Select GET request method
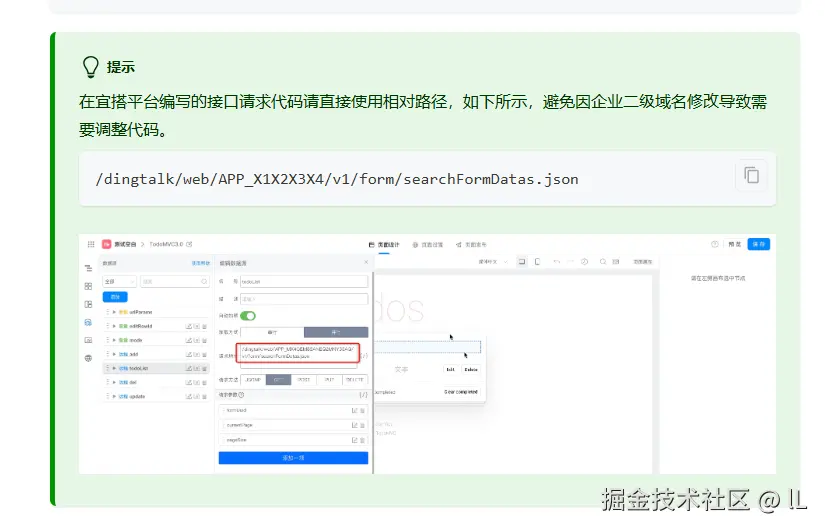 tap(279, 379)
